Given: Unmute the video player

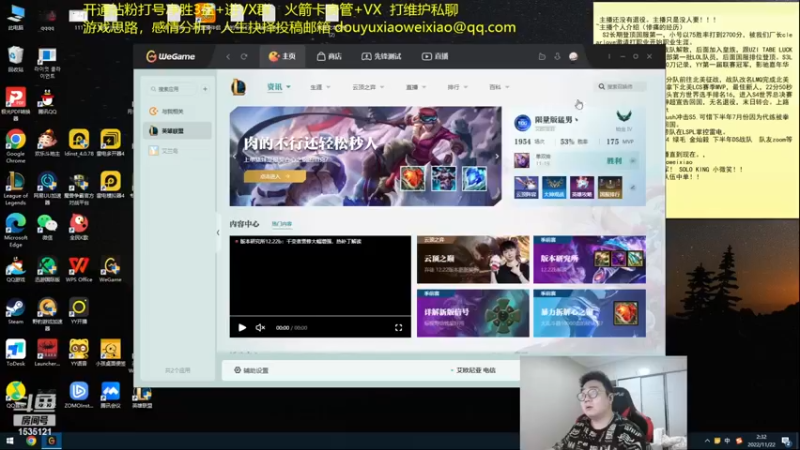Looking at the screenshot, I should [260, 328].
